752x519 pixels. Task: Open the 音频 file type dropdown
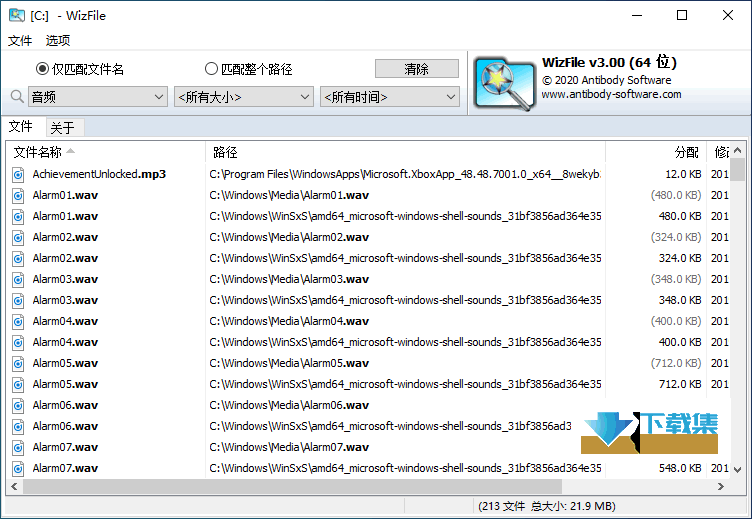click(x=97, y=97)
